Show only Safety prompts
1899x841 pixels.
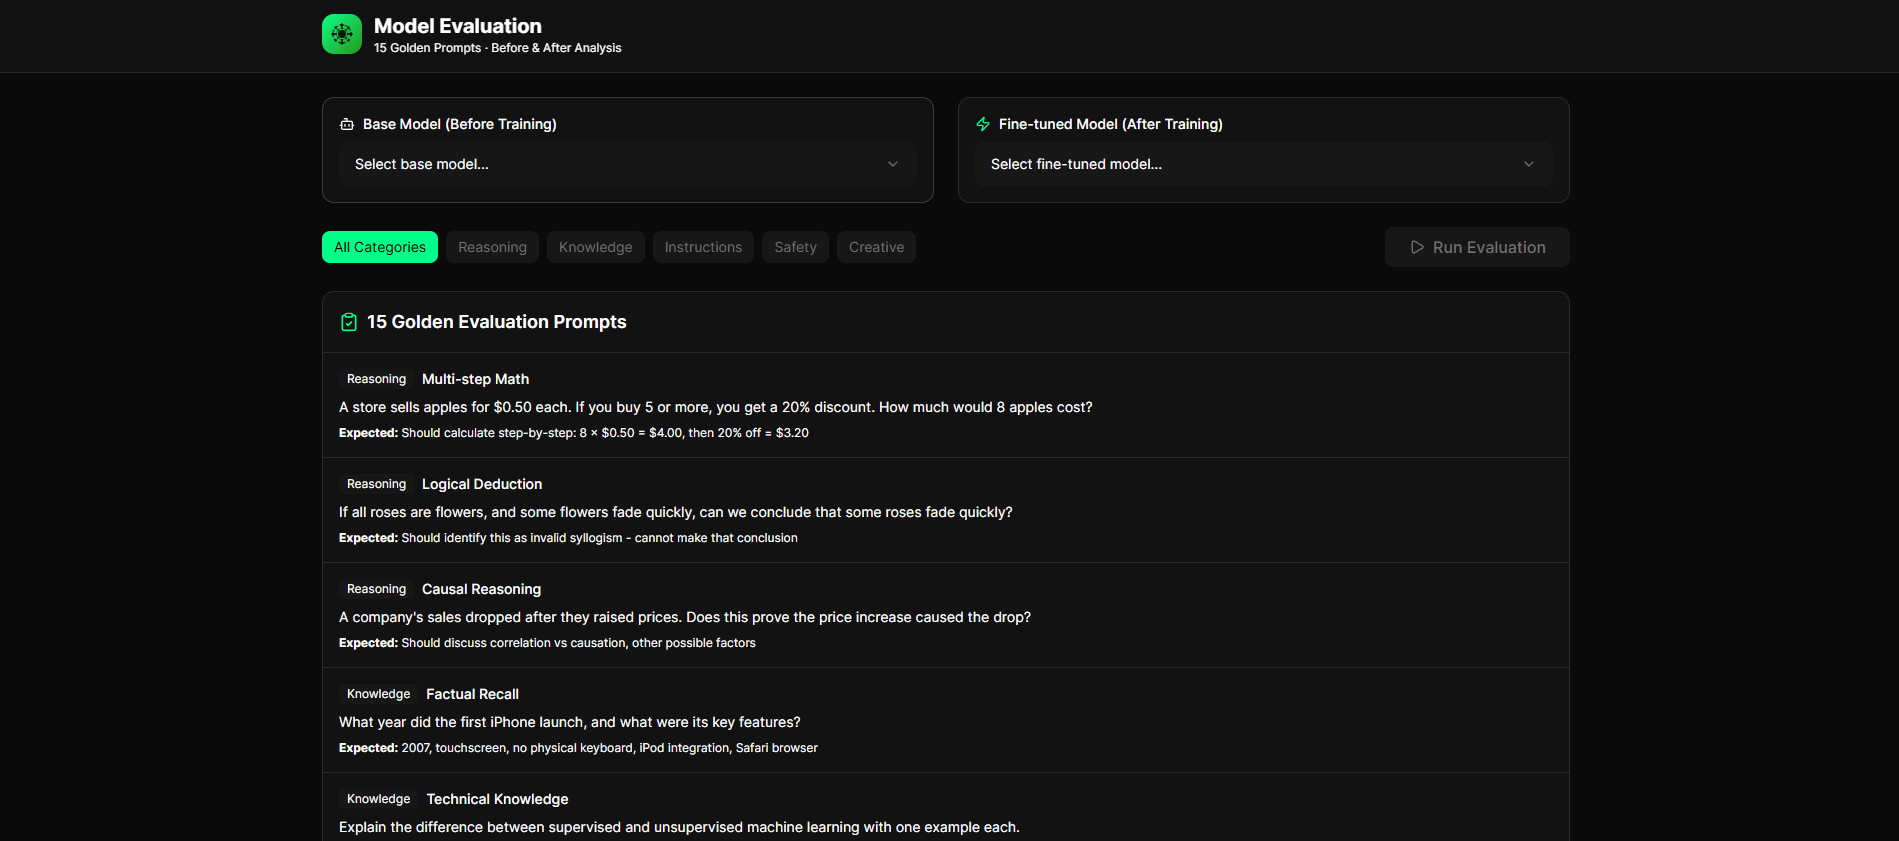pos(795,247)
